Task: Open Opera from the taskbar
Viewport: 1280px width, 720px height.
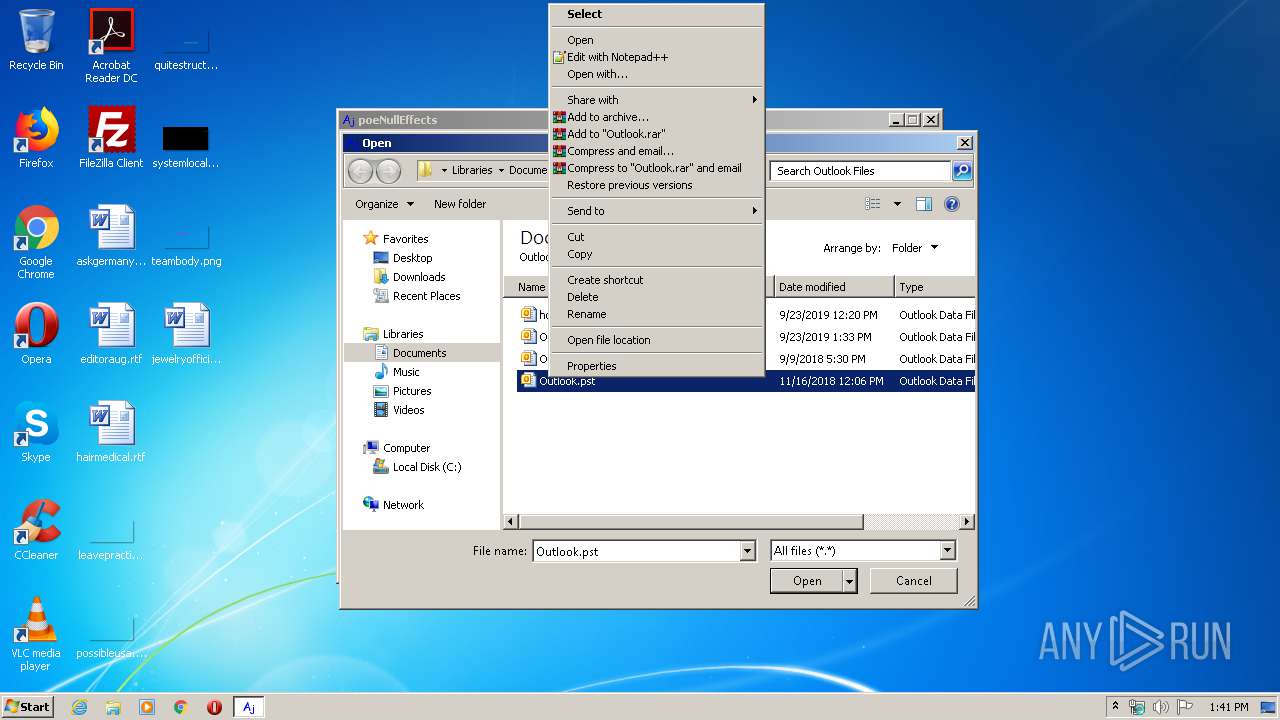Action: (214, 707)
